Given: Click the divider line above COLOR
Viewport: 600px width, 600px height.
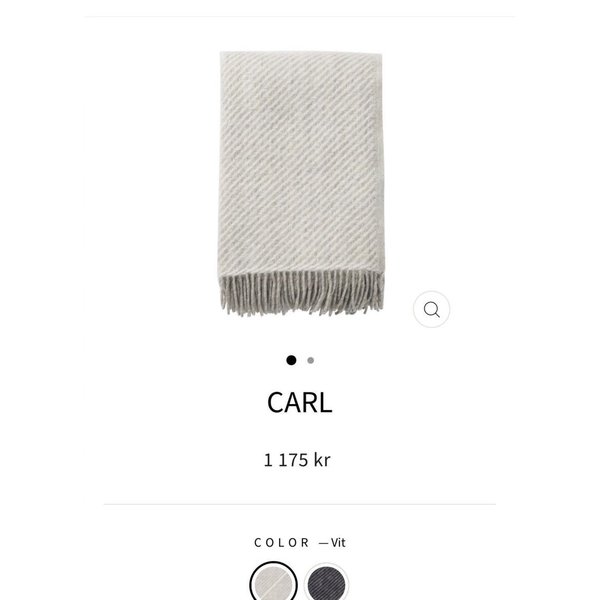Looking at the screenshot, I should 300,504.
